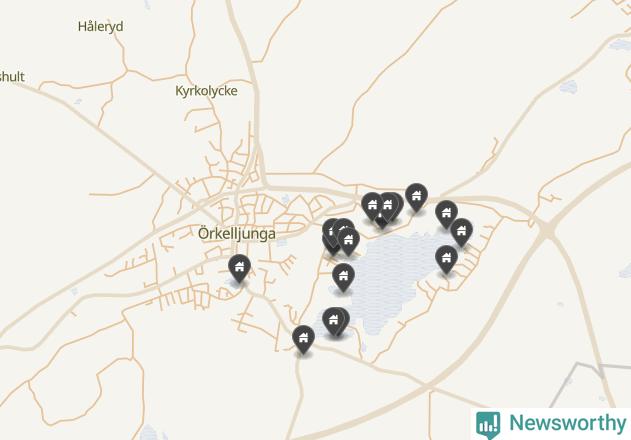Image resolution: width=631 pixels, height=440 pixels.
Task: Click leftmost marker in northern lake cluster
Action: 372,206
